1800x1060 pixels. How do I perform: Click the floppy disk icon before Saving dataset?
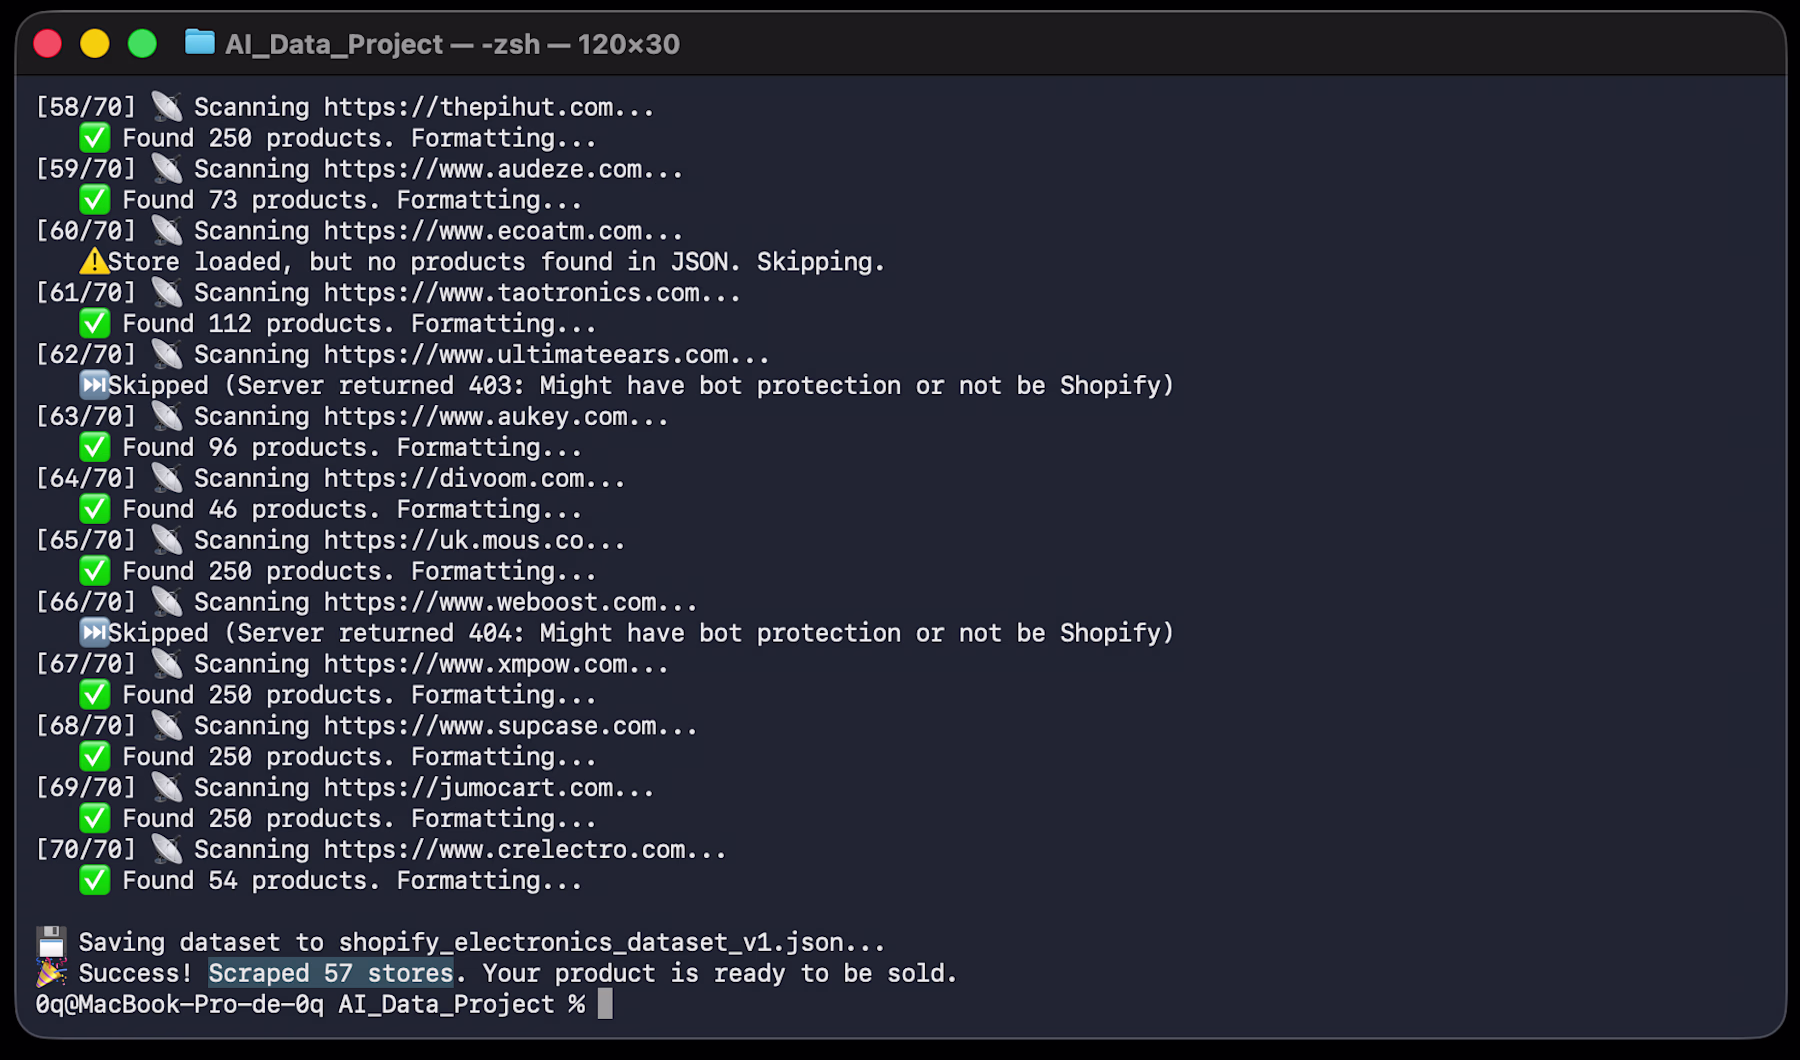[x=51, y=942]
